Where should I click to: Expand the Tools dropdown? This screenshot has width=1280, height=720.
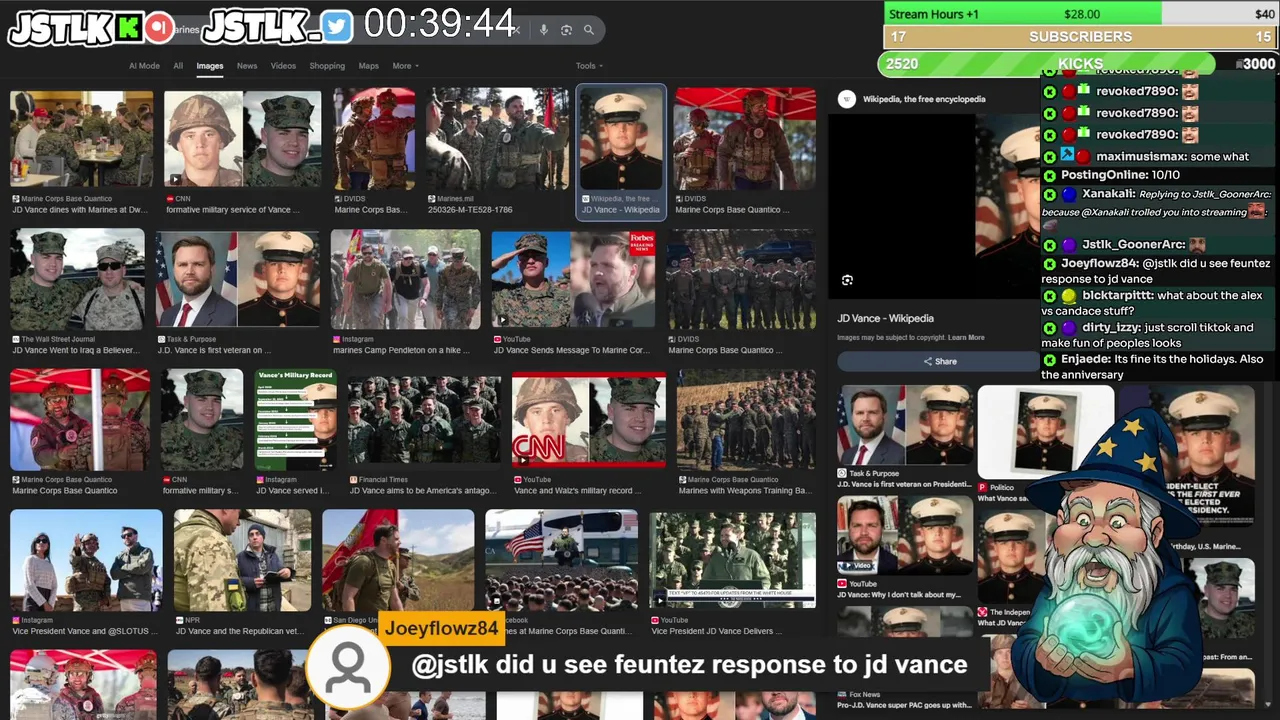pyautogui.click(x=589, y=66)
